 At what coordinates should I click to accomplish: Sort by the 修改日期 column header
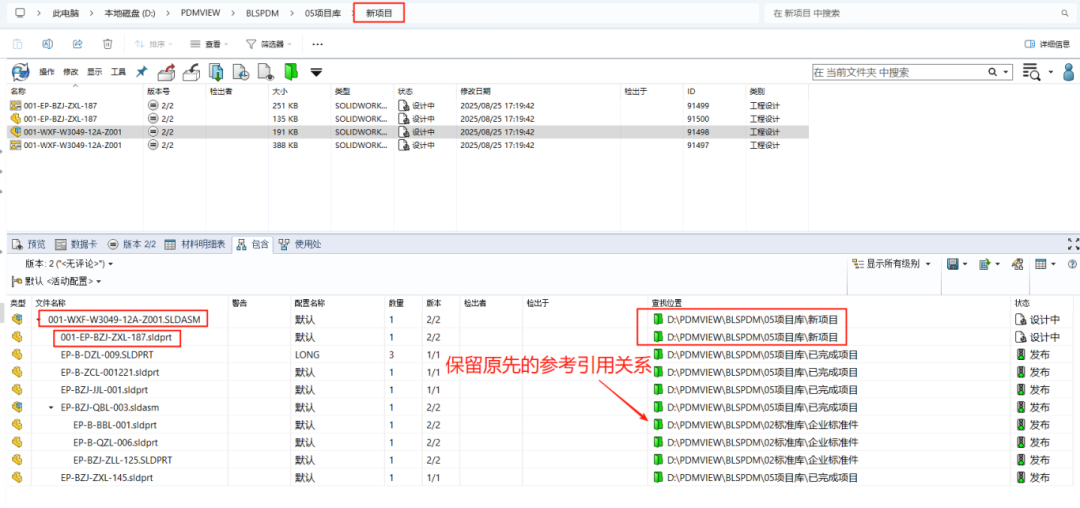(x=475, y=91)
